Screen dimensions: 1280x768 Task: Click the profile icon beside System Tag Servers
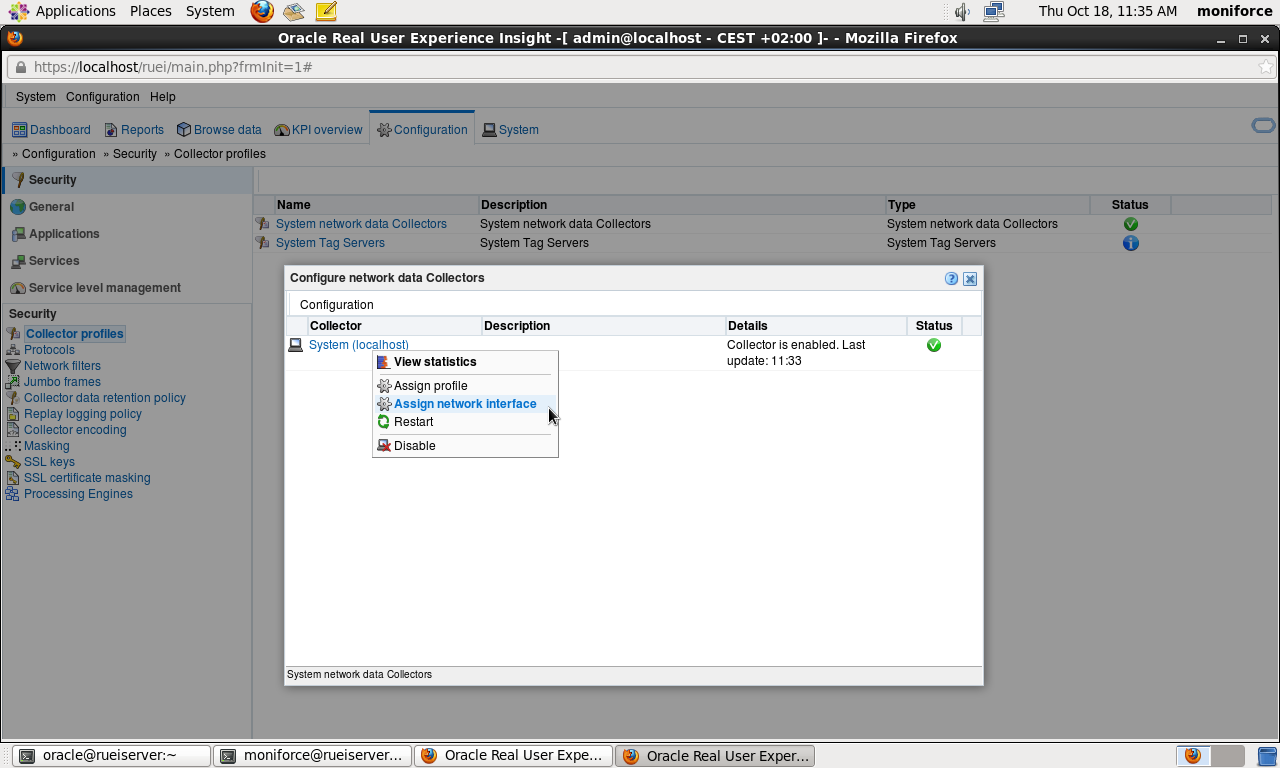pyautogui.click(x=263, y=243)
